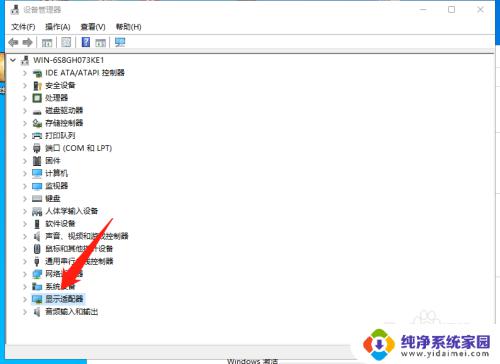Expand the 音频输入和输出 node
The width and height of the screenshot is (500, 364).
click(x=25, y=312)
